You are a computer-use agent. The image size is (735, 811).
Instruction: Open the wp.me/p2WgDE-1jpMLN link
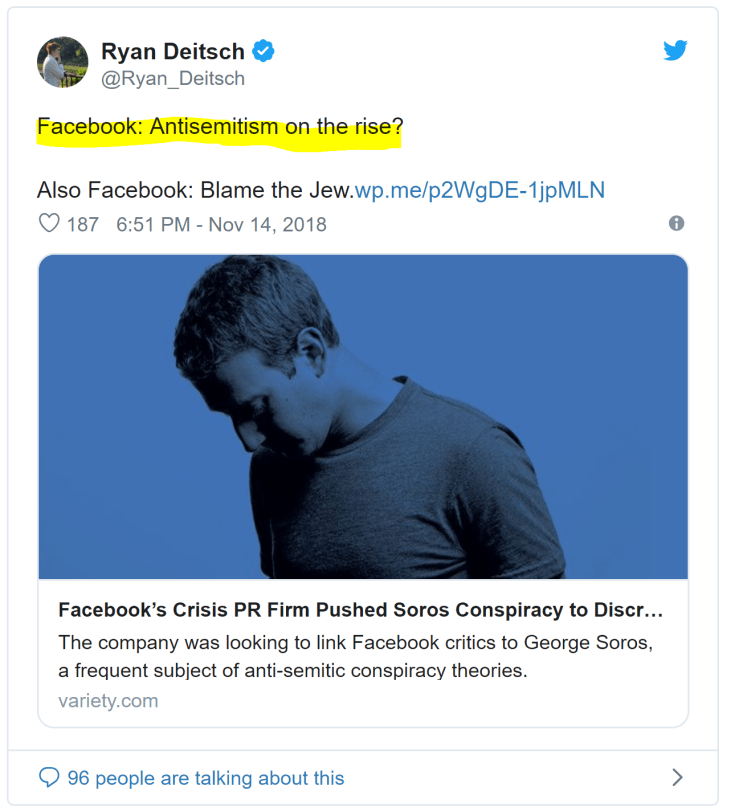480,190
